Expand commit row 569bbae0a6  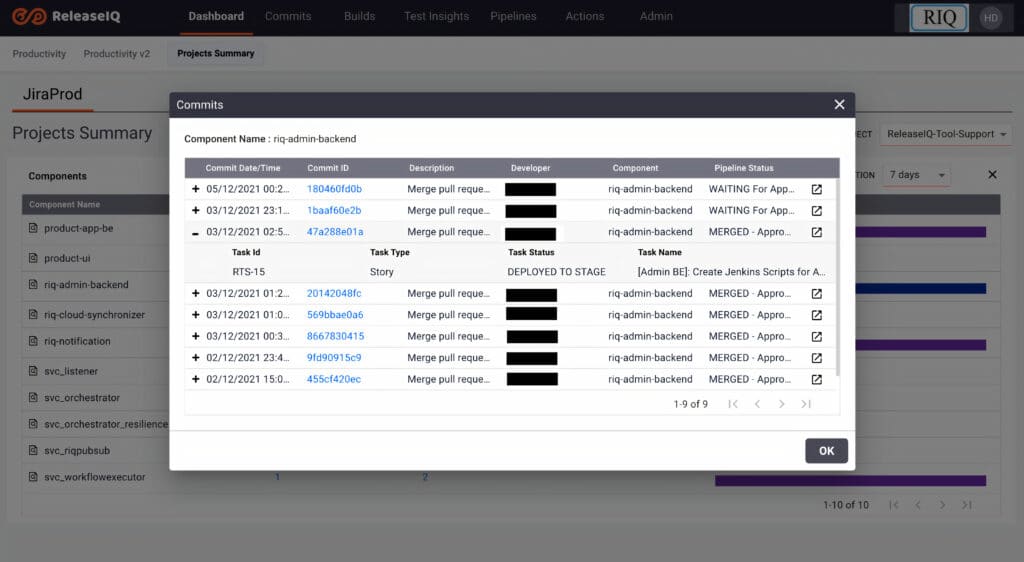tap(195, 315)
